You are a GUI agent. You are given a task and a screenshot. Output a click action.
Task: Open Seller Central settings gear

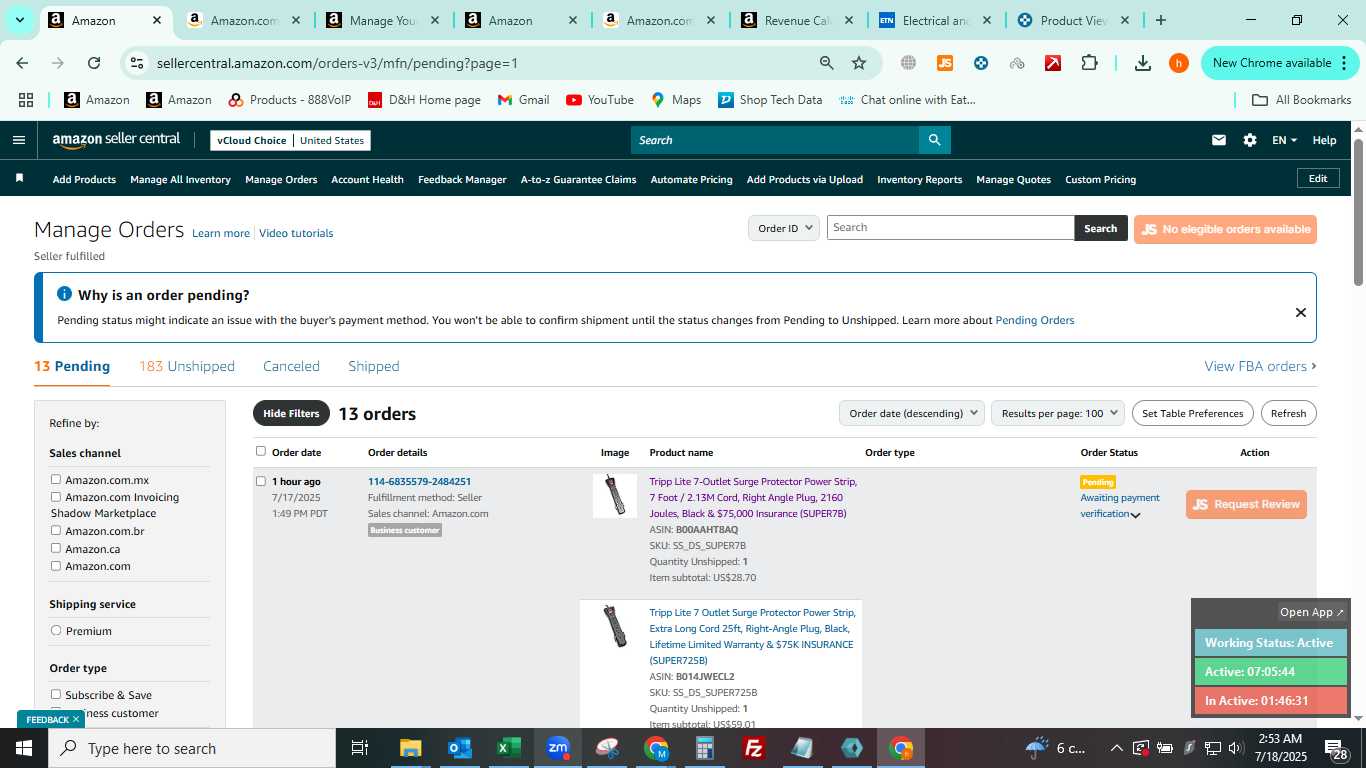[1250, 140]
